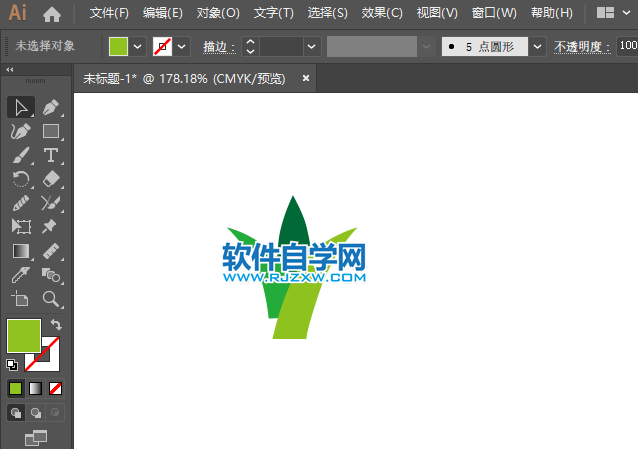Grab the tools panel gripper handle
This screenshot has height=449, width=638.
click(x=35, y=81)
